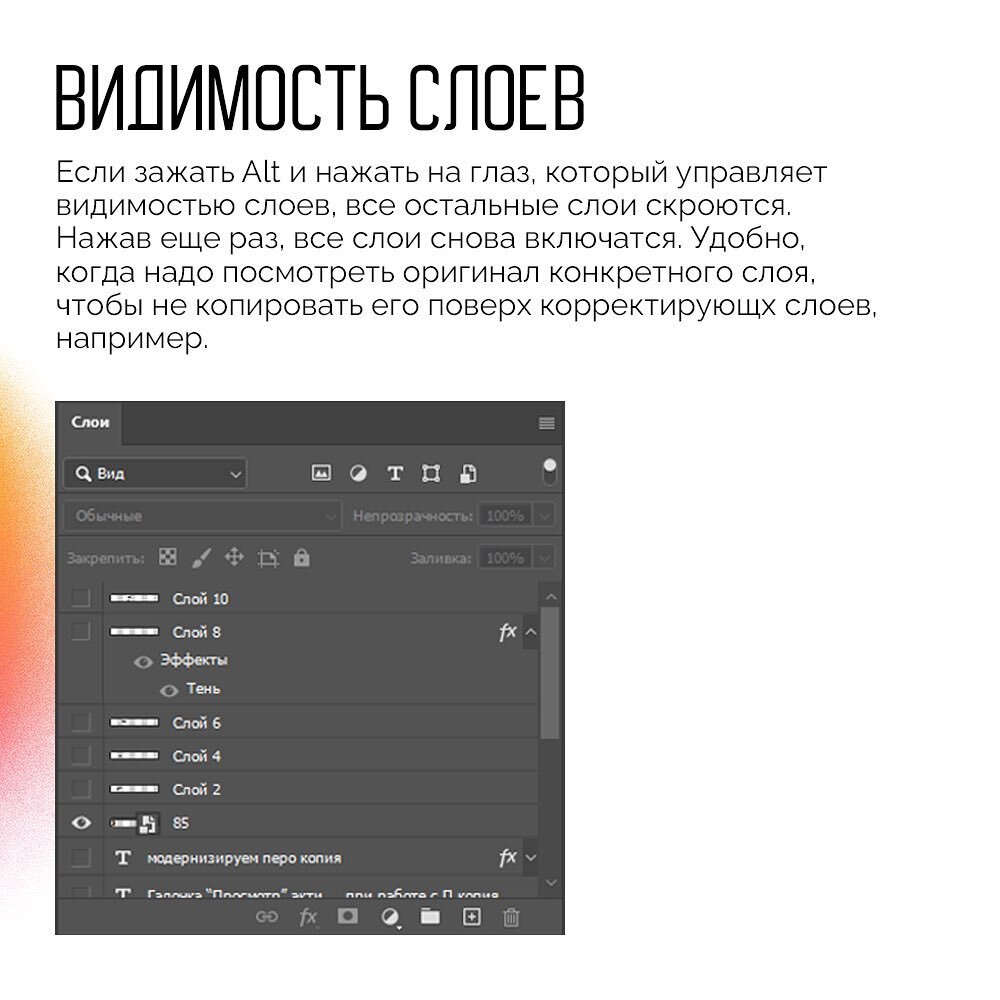Select layer Слой 6
This screenshot has width=1000, height=1000.
pos(298,722)
